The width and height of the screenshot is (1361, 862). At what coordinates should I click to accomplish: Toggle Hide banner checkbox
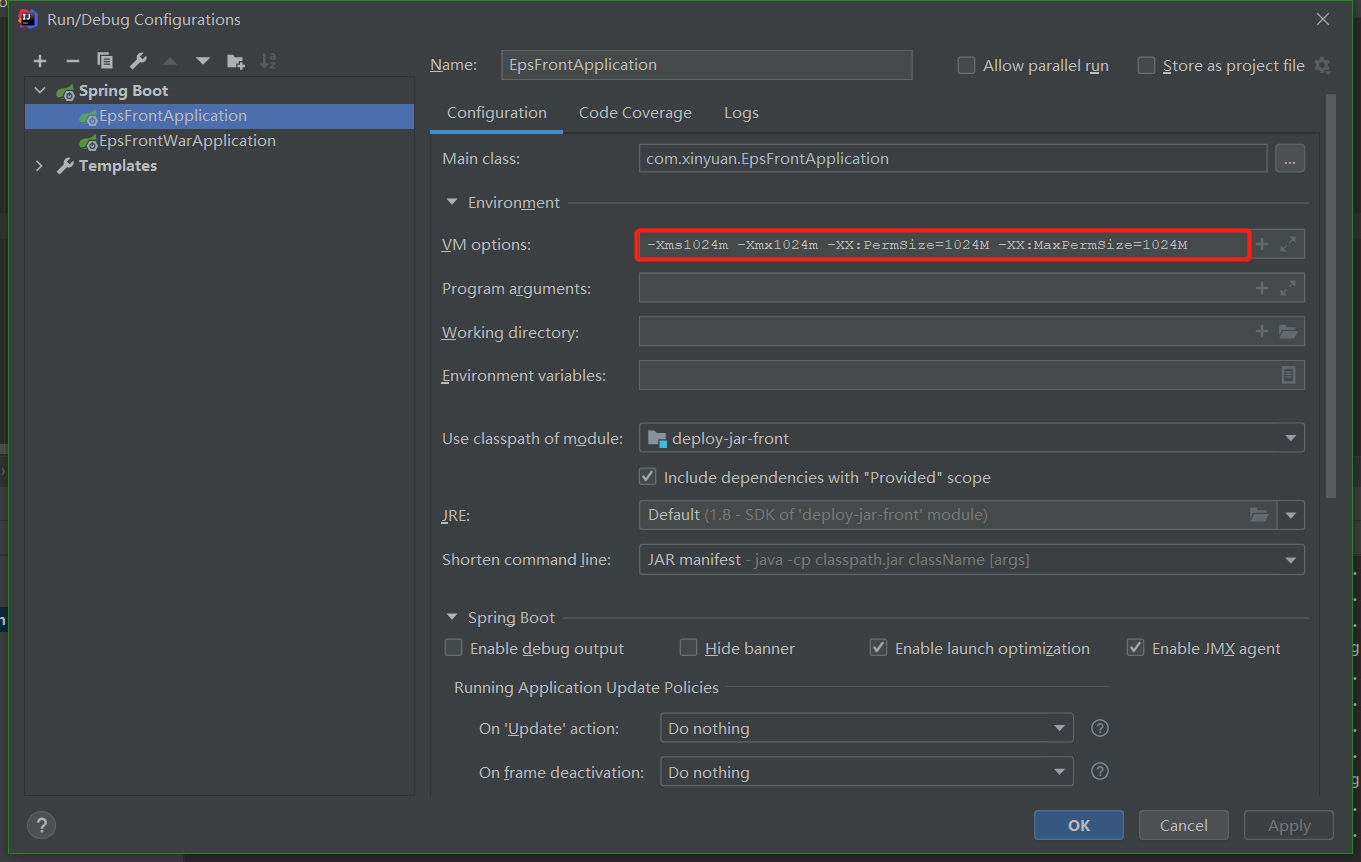coord(688,648)
